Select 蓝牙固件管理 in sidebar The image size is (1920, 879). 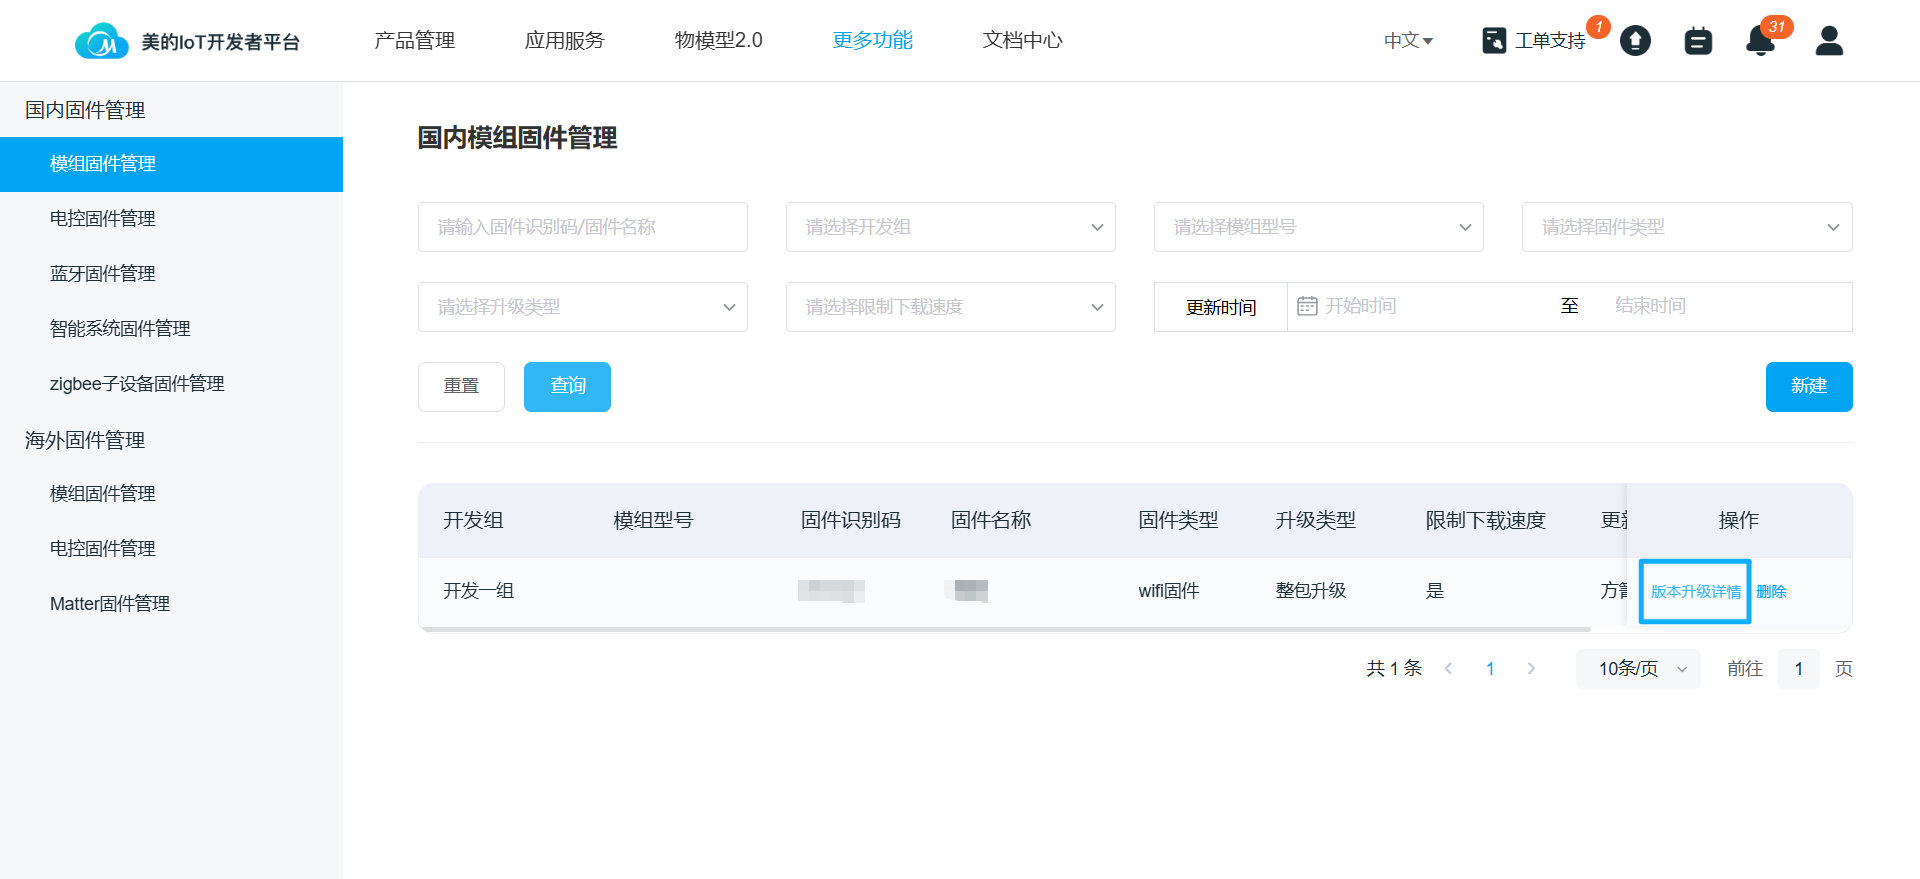pyautogui.click(x=103, y=273)
